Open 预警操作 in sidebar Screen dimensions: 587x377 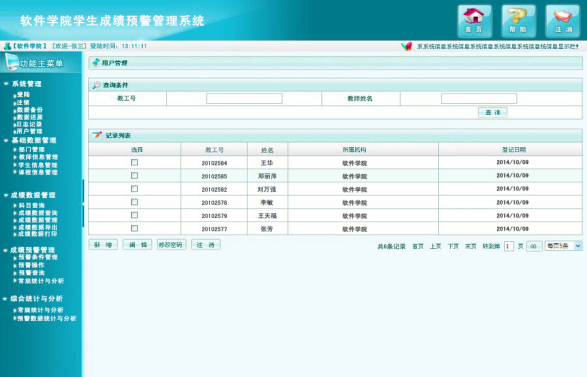click(31, 265)
